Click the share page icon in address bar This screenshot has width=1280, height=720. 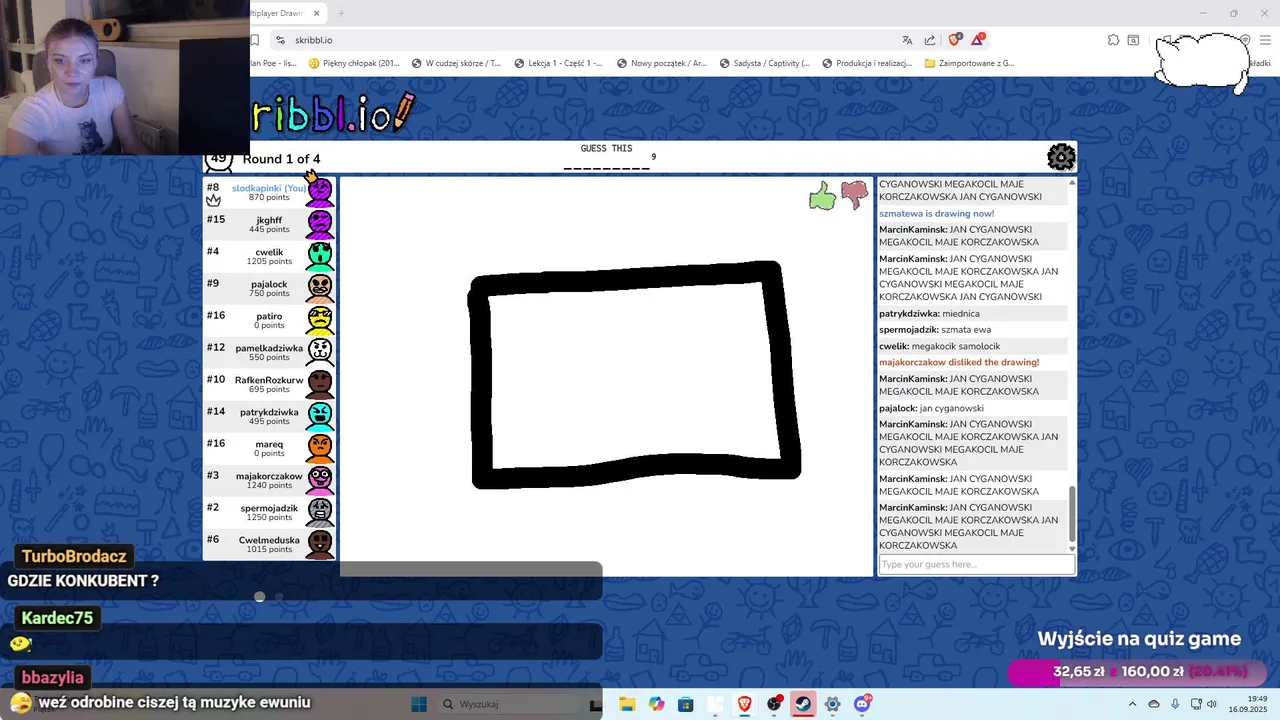pos(930,40)
